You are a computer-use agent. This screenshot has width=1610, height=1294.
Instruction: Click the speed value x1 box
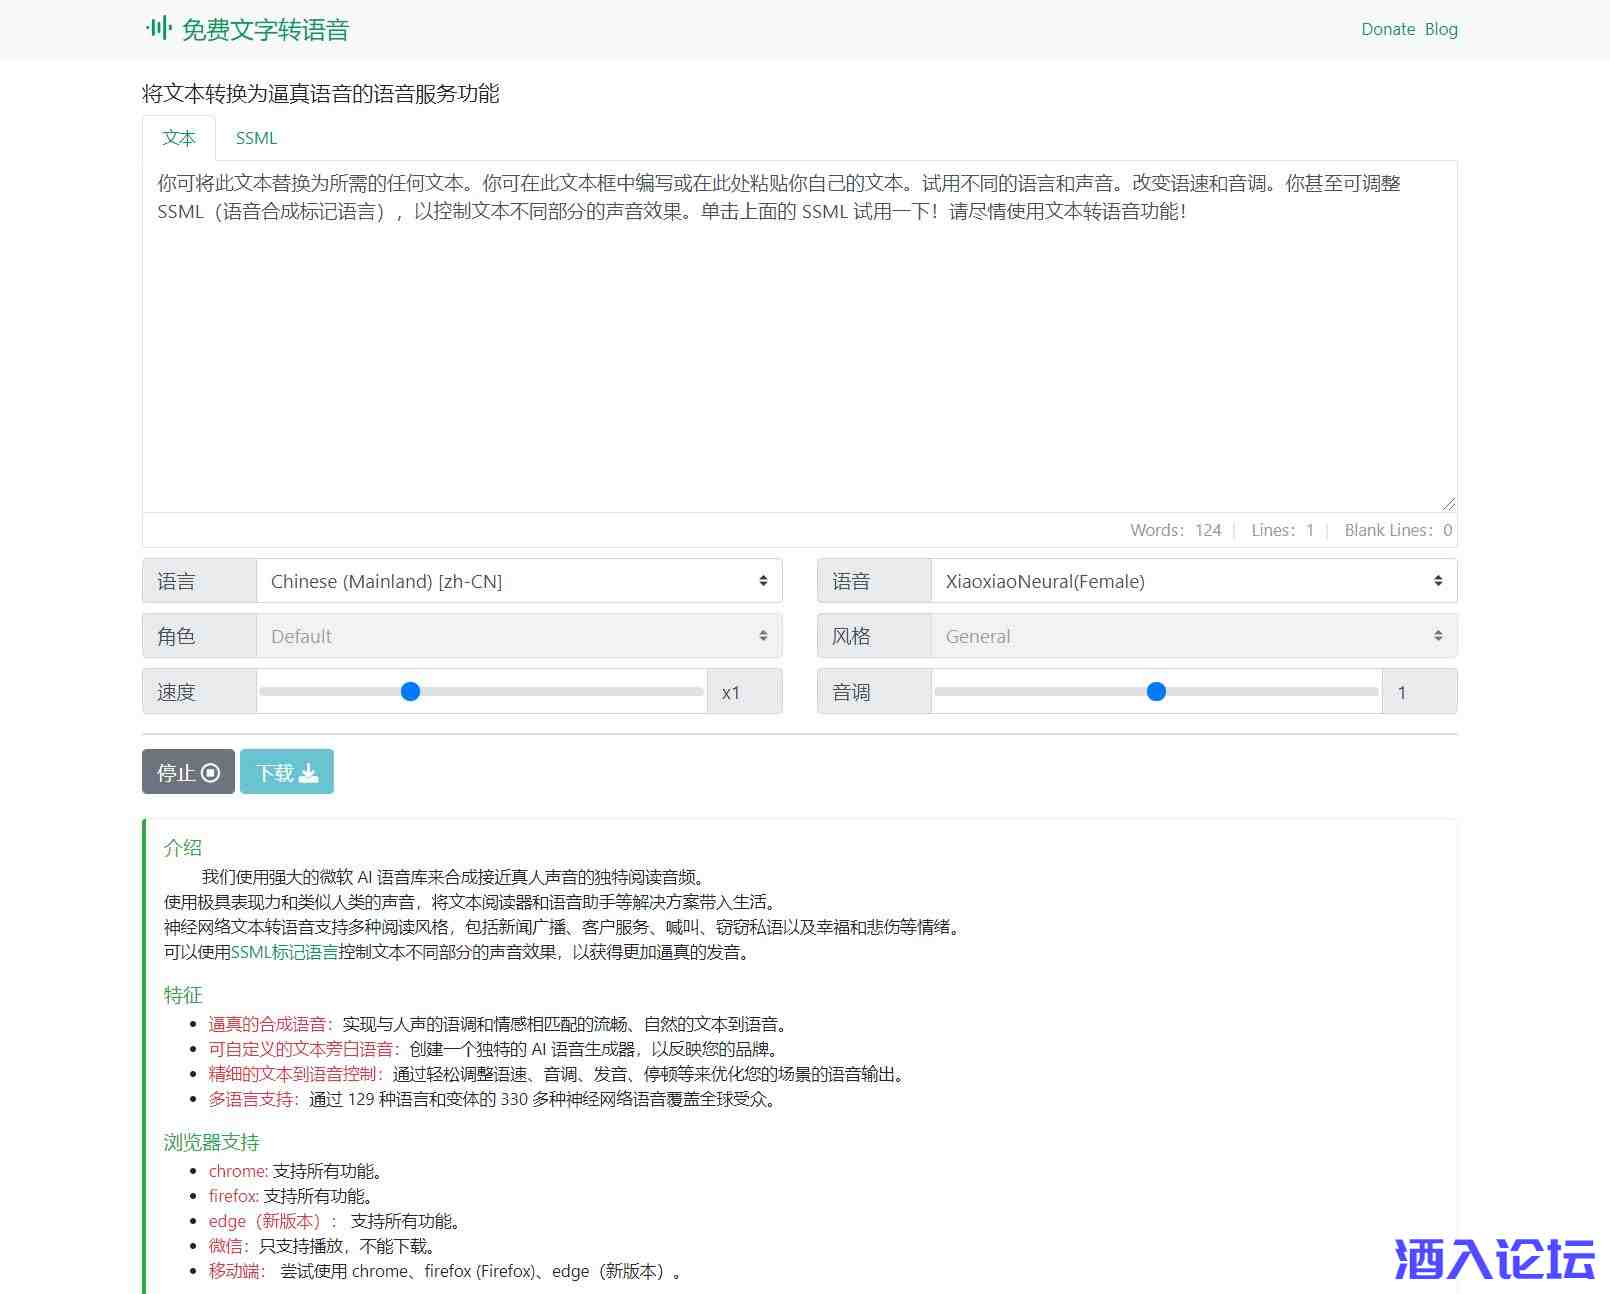pyautogui.click(x=743, y=692)
